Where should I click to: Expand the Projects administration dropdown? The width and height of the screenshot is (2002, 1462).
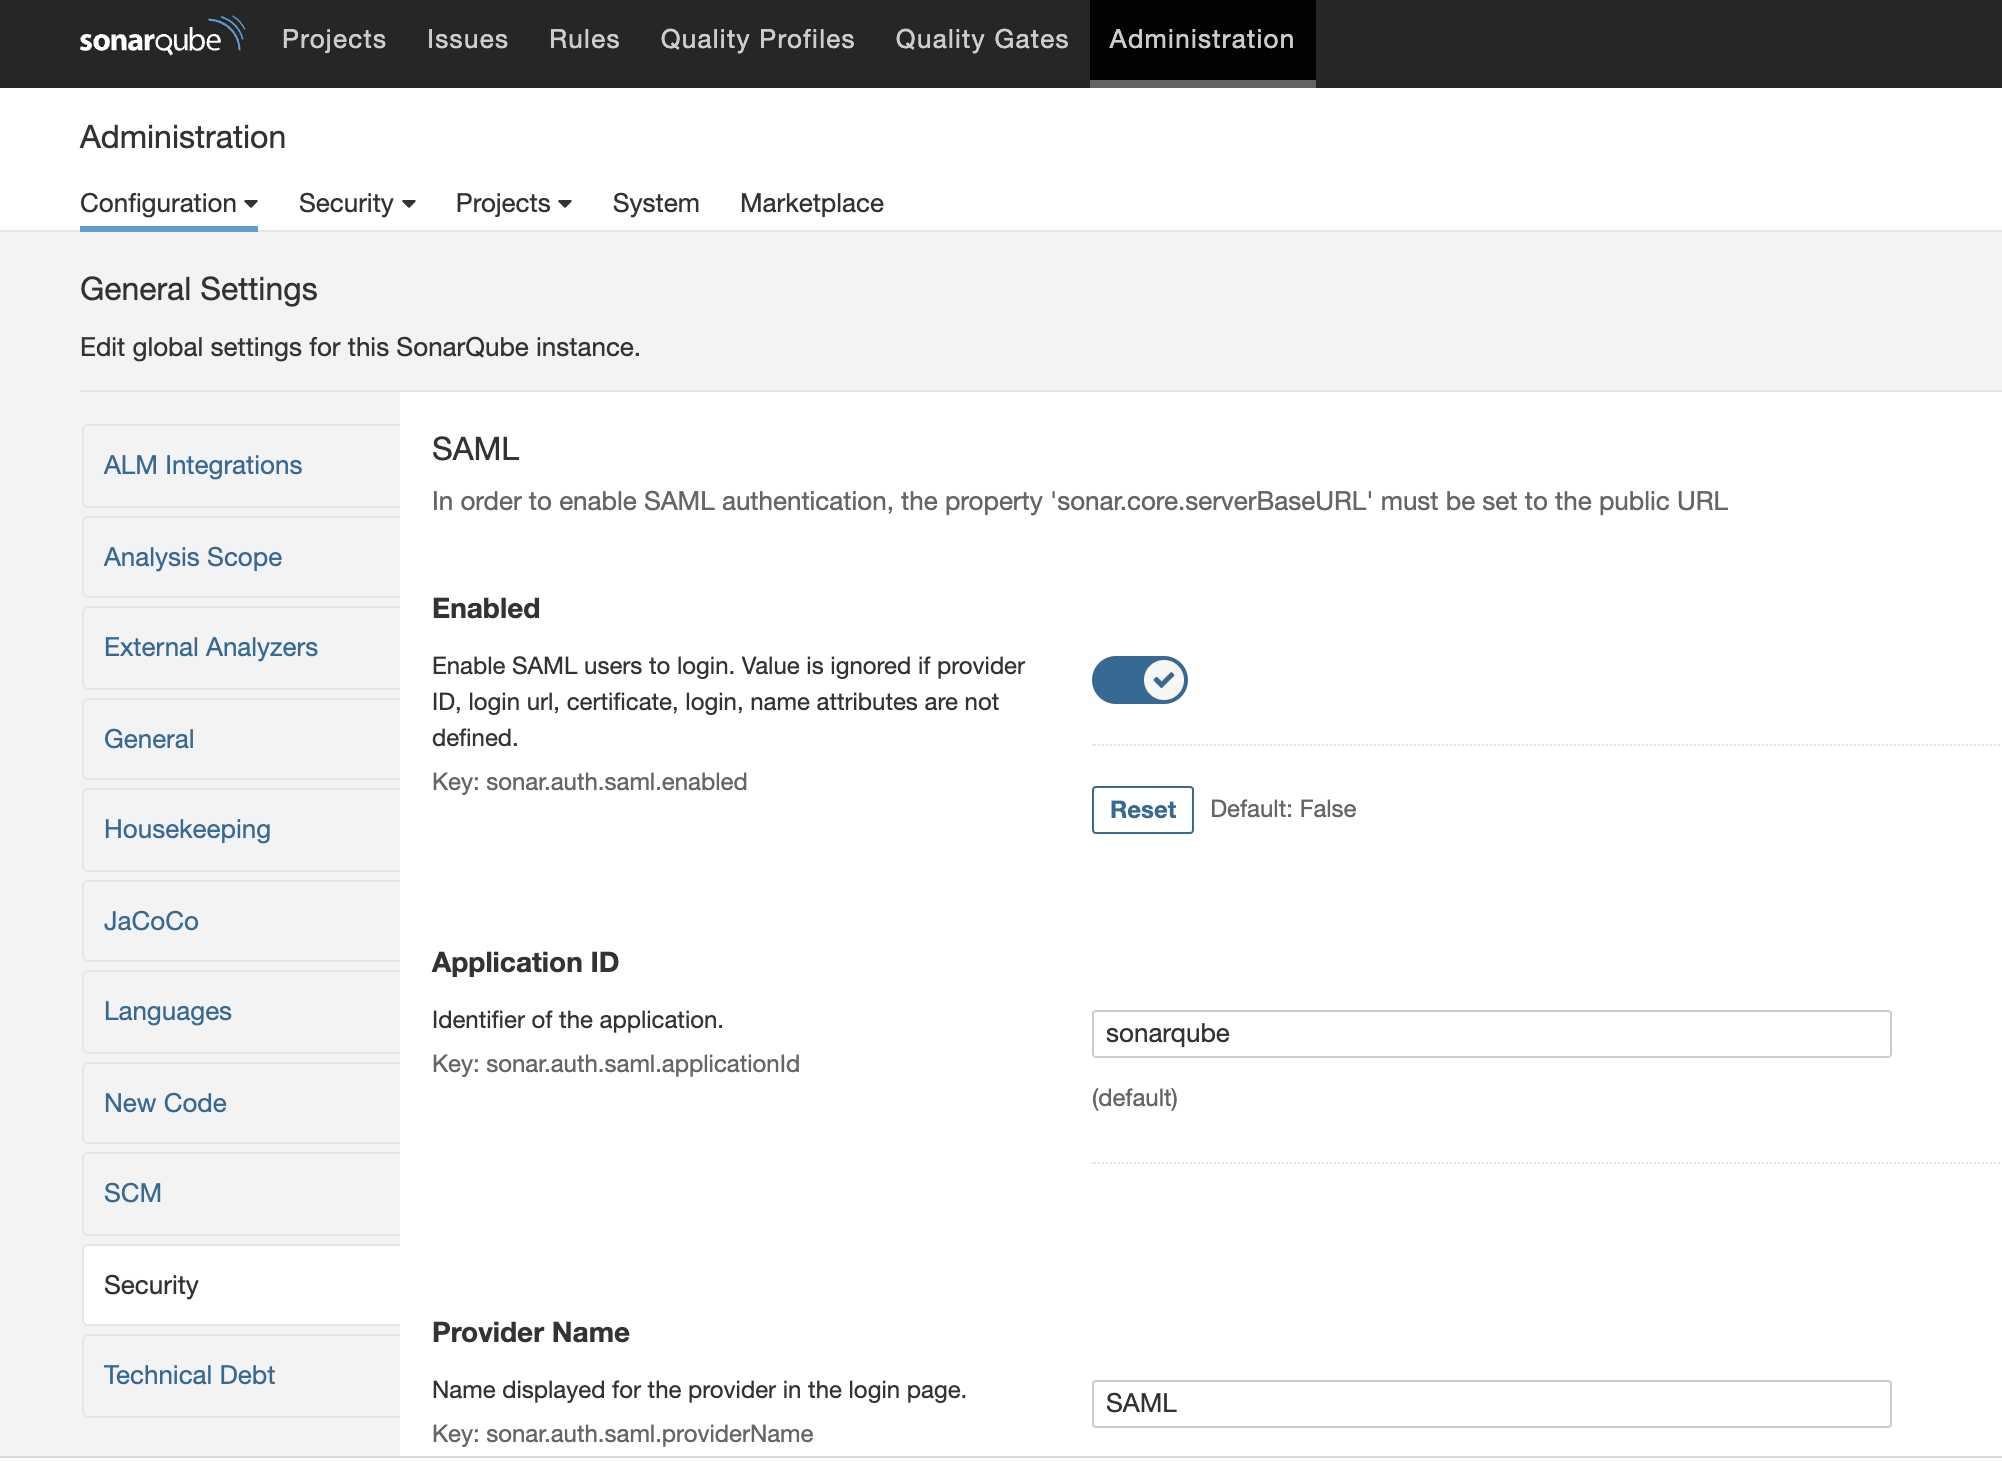tap(513, 203)
